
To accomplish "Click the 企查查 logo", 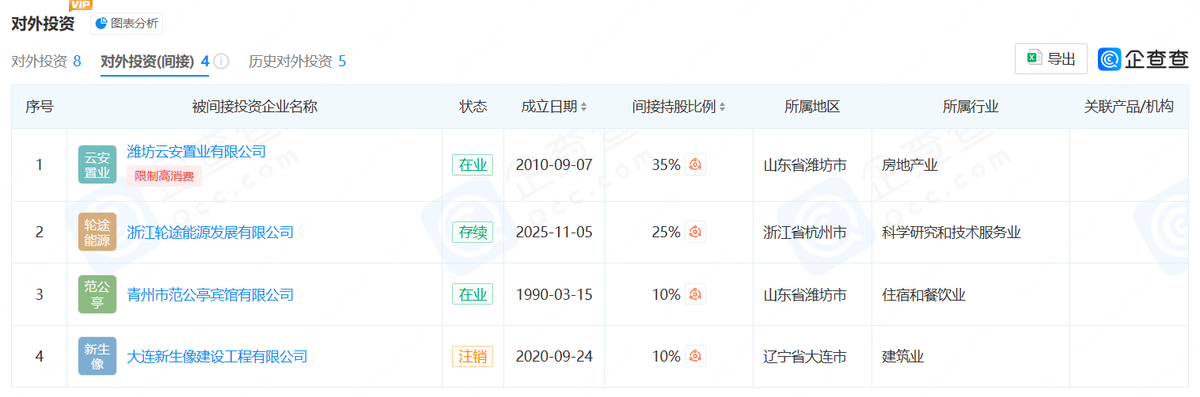I will (1142, 59).
